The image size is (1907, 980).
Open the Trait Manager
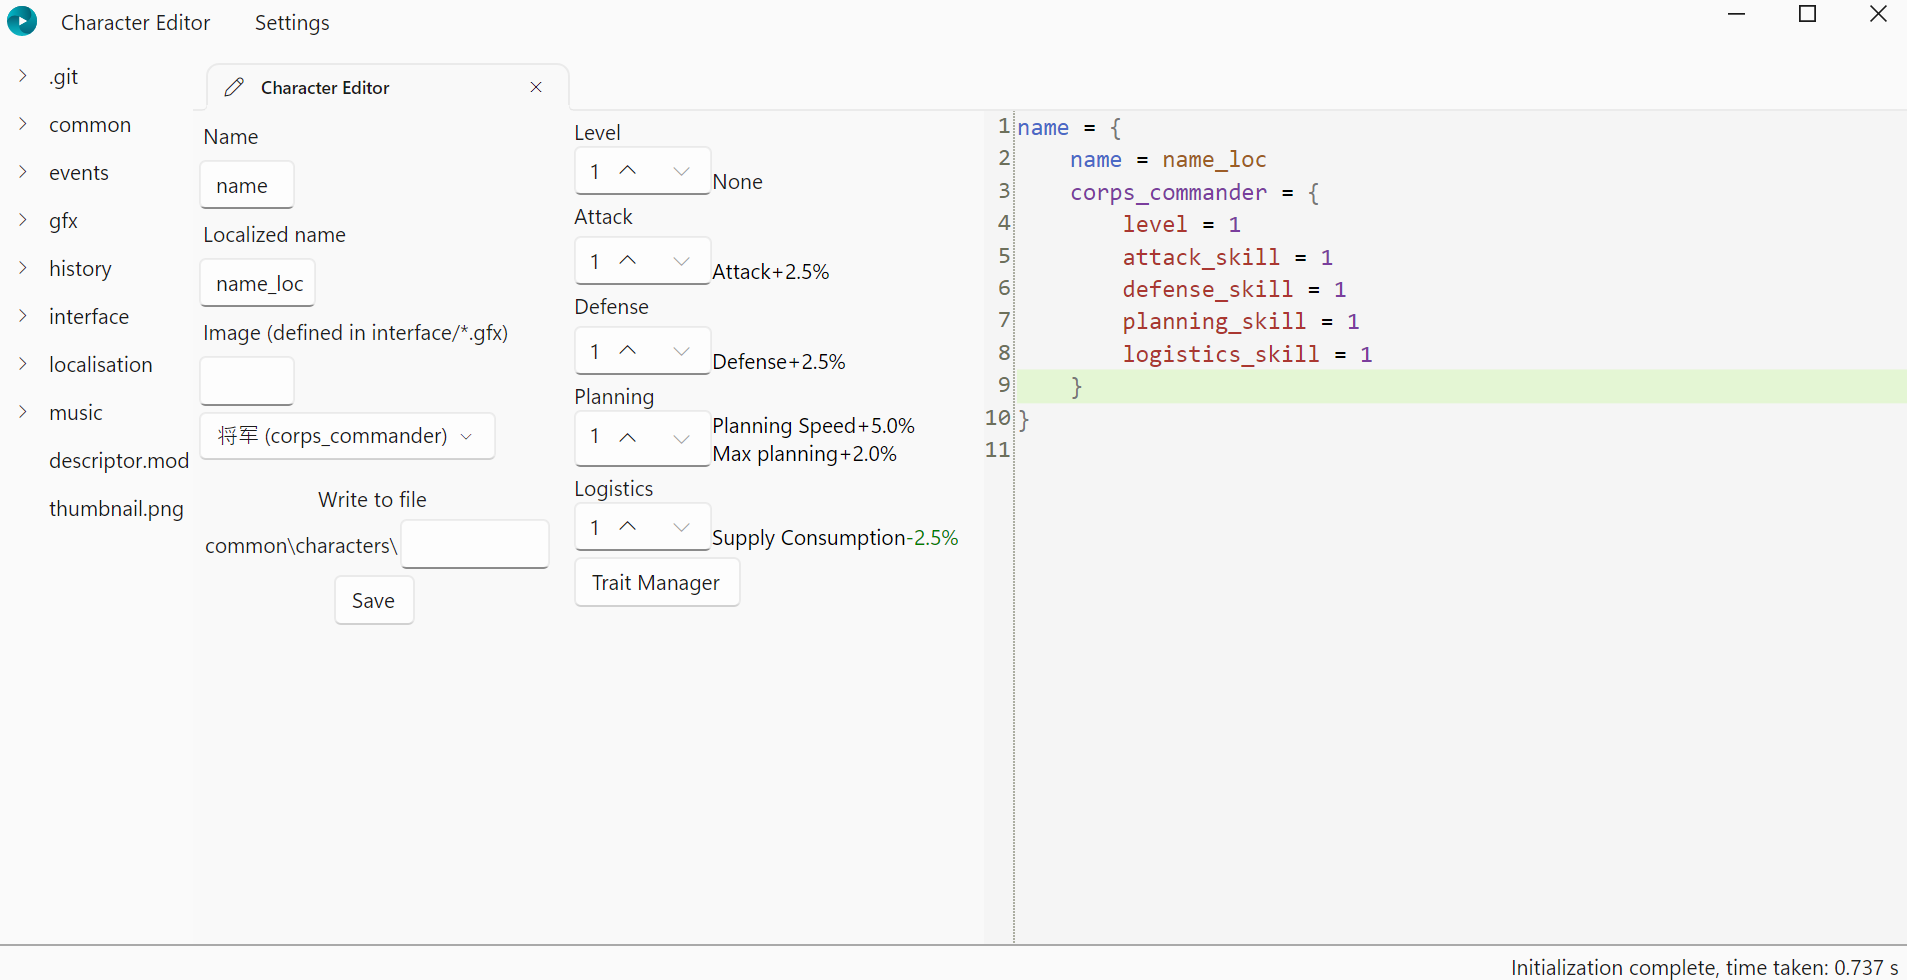coord(656,582)
